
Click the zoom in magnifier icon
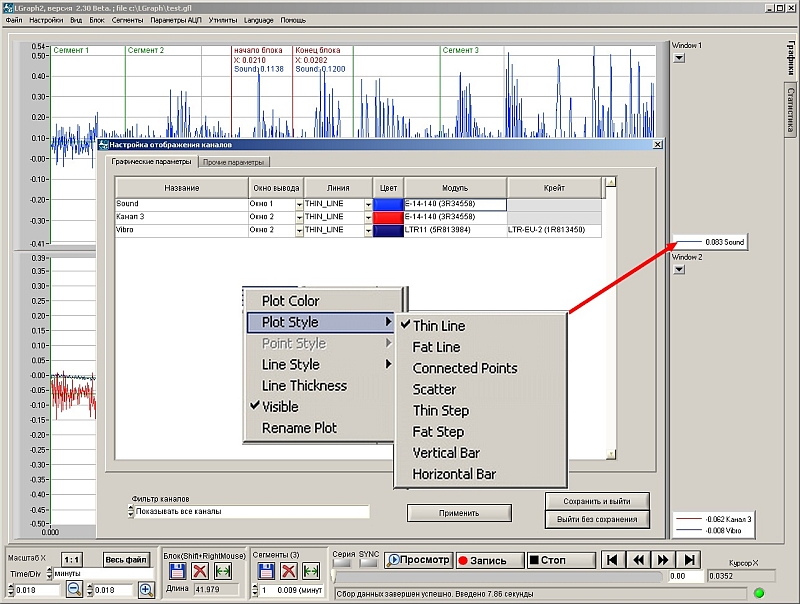(146, 590)
